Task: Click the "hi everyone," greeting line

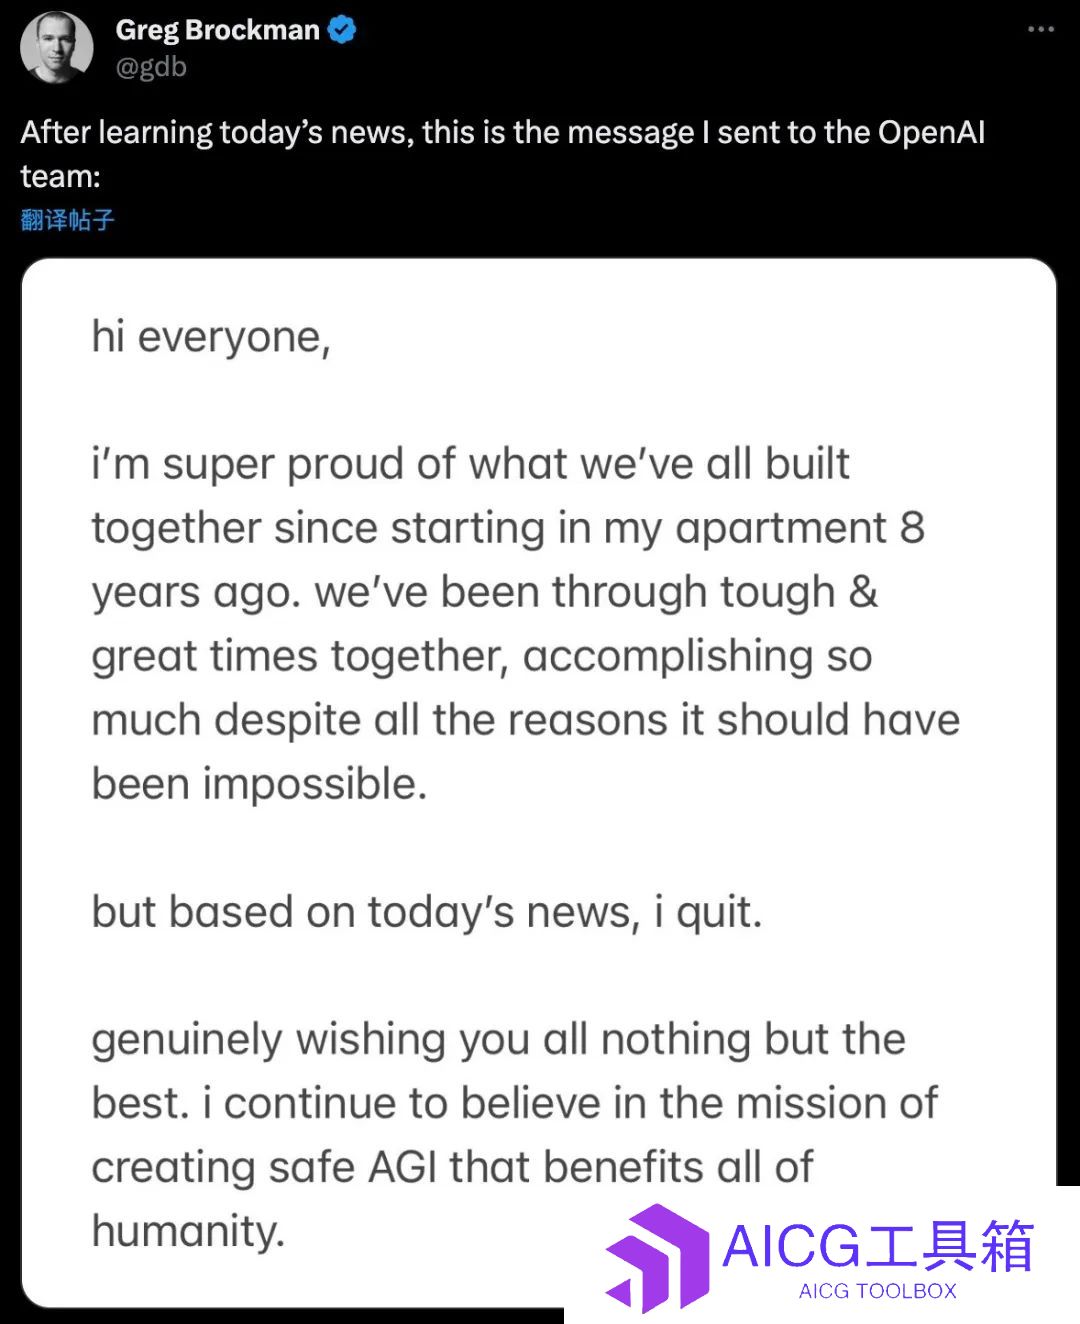Action: tap(211, 337)
